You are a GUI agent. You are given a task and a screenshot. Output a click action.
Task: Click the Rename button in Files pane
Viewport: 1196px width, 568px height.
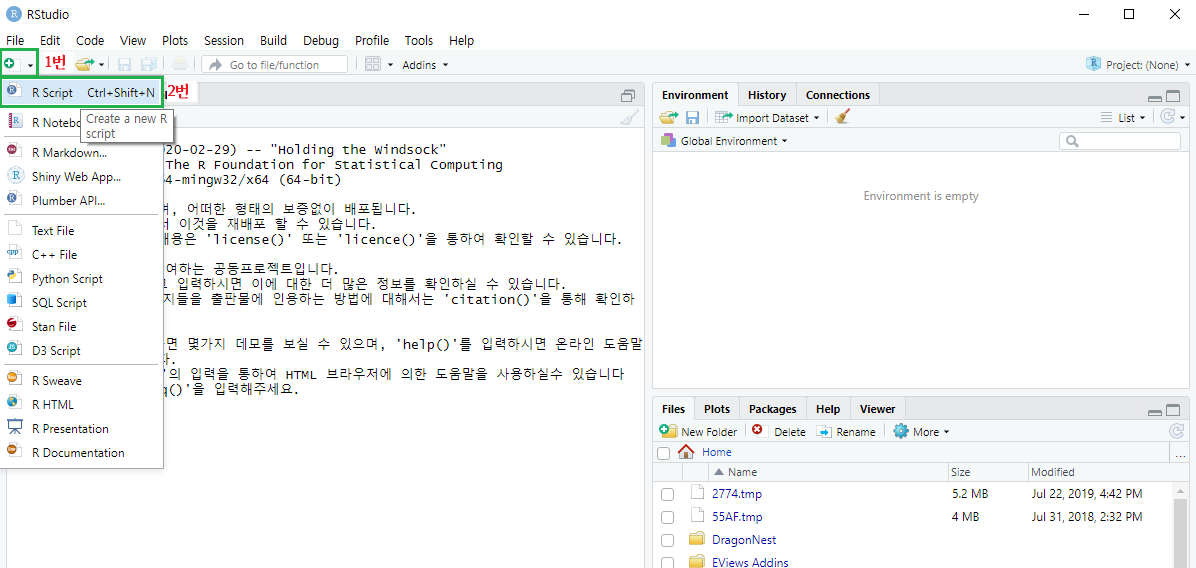[846, 432]
